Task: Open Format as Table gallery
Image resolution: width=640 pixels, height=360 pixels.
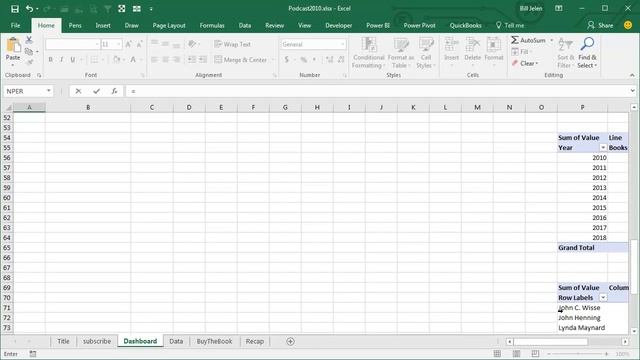Action: pyautogui.click(x=400, y=53)
